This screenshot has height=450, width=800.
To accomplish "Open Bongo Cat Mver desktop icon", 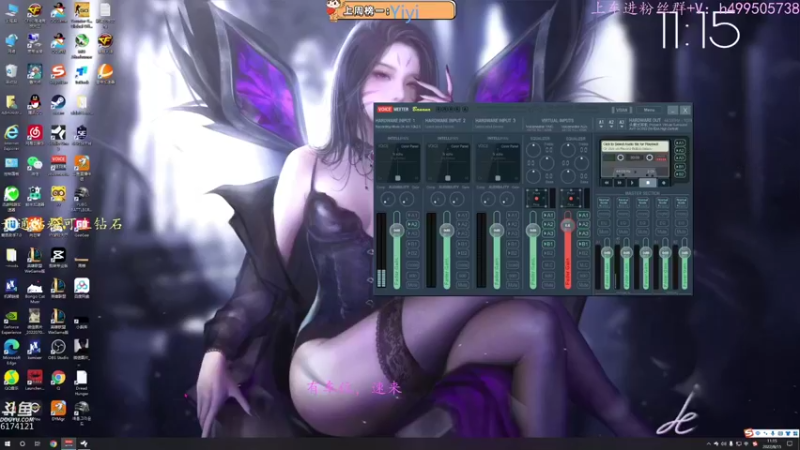I will coord(35,291).
